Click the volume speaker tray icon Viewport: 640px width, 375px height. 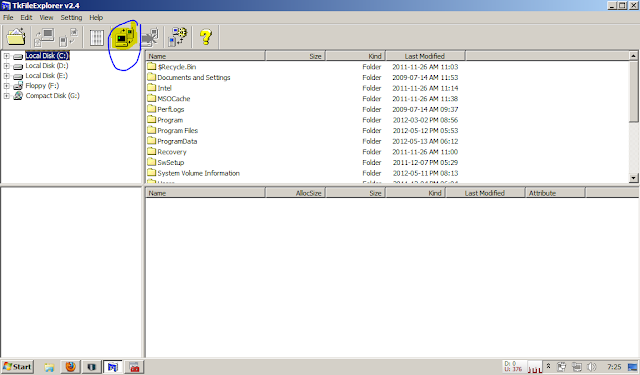point(592,367)
